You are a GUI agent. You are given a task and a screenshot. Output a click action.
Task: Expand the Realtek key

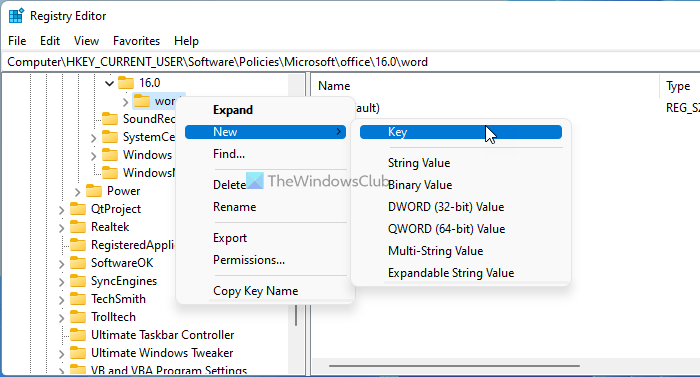click(61, 228)
